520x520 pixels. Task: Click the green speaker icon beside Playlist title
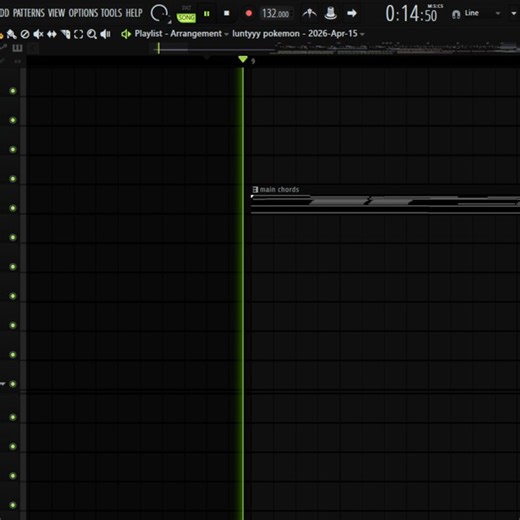(x=126, y=34)
